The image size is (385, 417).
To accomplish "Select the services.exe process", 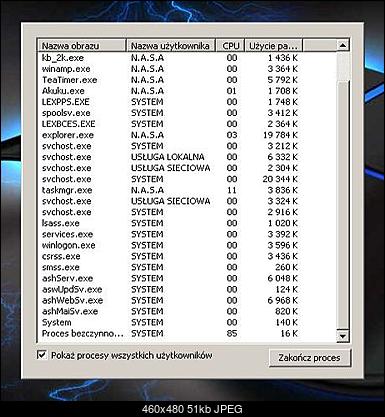I will click(x=170, y=234).
